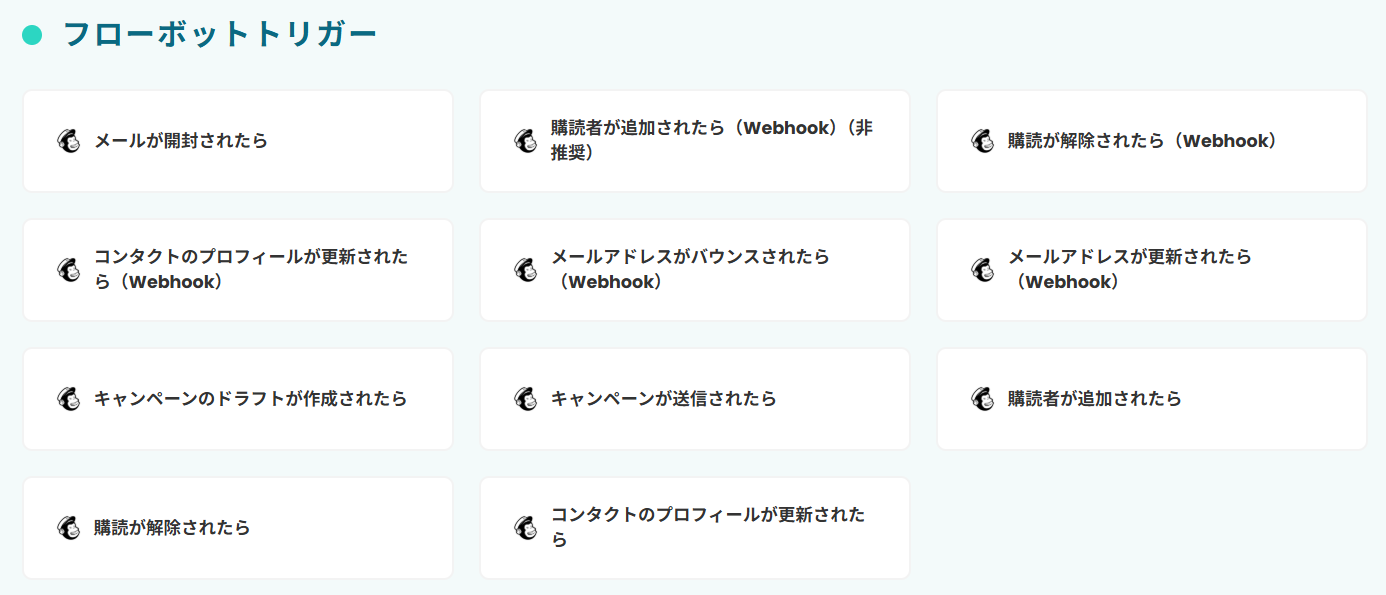Open 購読が解除されたら card in bottom row
The height and width of the screenshot is (595, 1386).
tap(238, 528)
